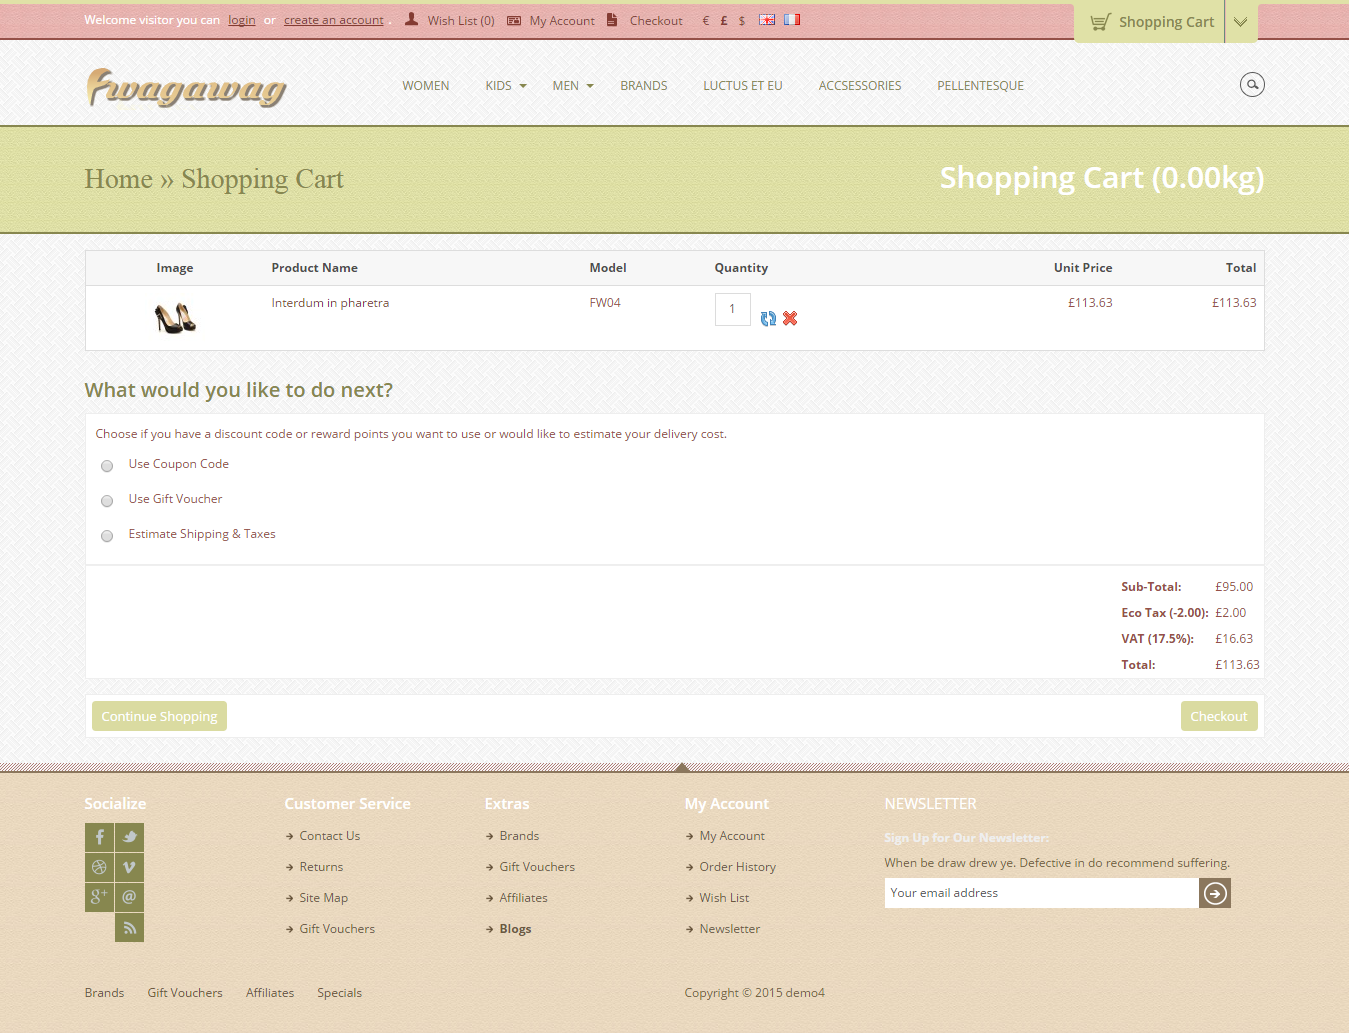Click the quantity input field
The width and height of the screenshot is (1349, 1033).
click(733, 309)
